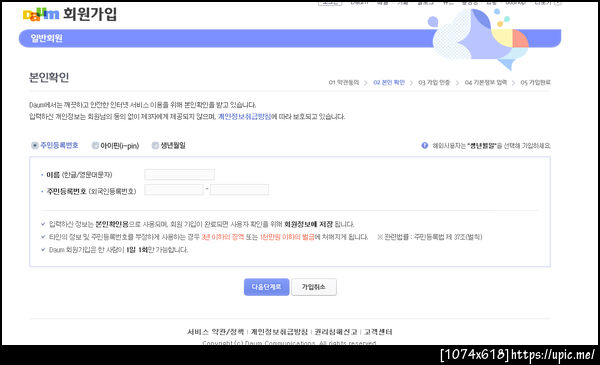The width and height of the screenshot is (600, 365).
Task: Click the 이름 (한글/영문대문자) field label
Action: pos(79,175)
